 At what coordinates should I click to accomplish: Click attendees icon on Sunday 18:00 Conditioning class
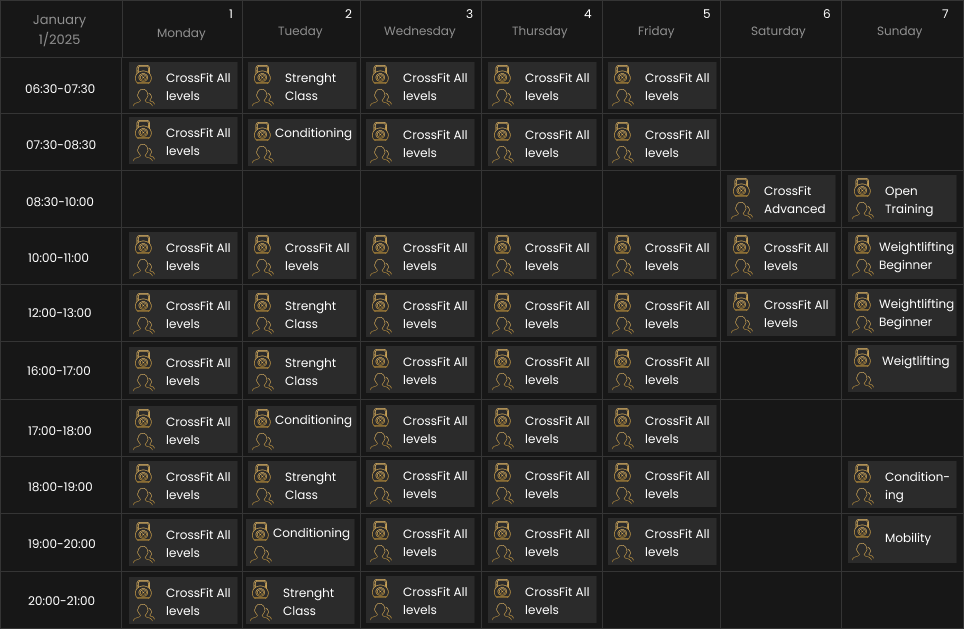point(862,494)
